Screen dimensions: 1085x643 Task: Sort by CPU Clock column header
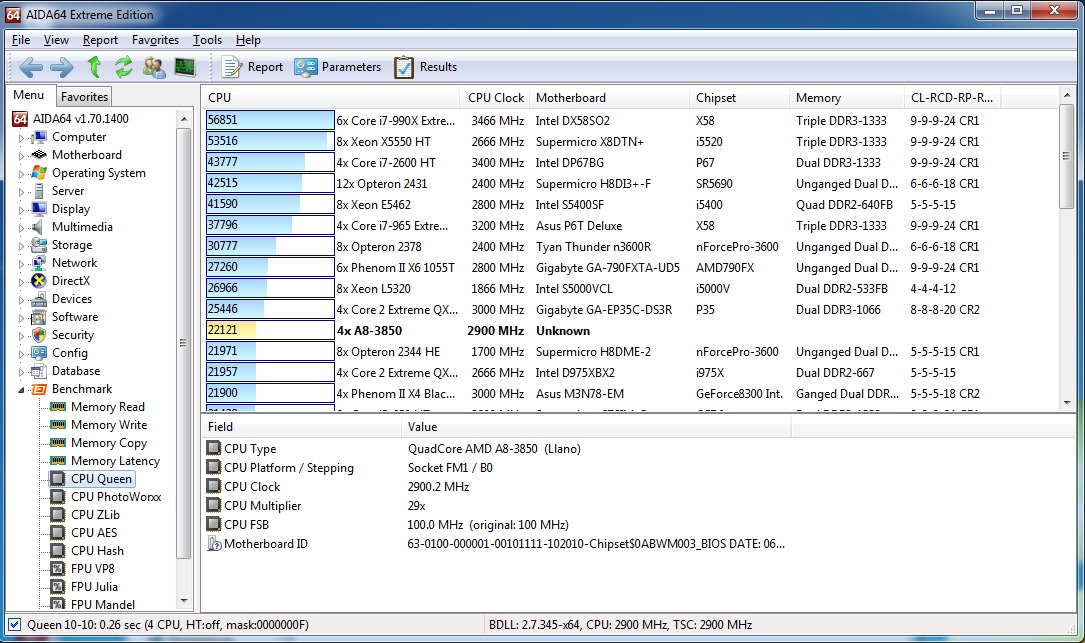click(495, 98)
